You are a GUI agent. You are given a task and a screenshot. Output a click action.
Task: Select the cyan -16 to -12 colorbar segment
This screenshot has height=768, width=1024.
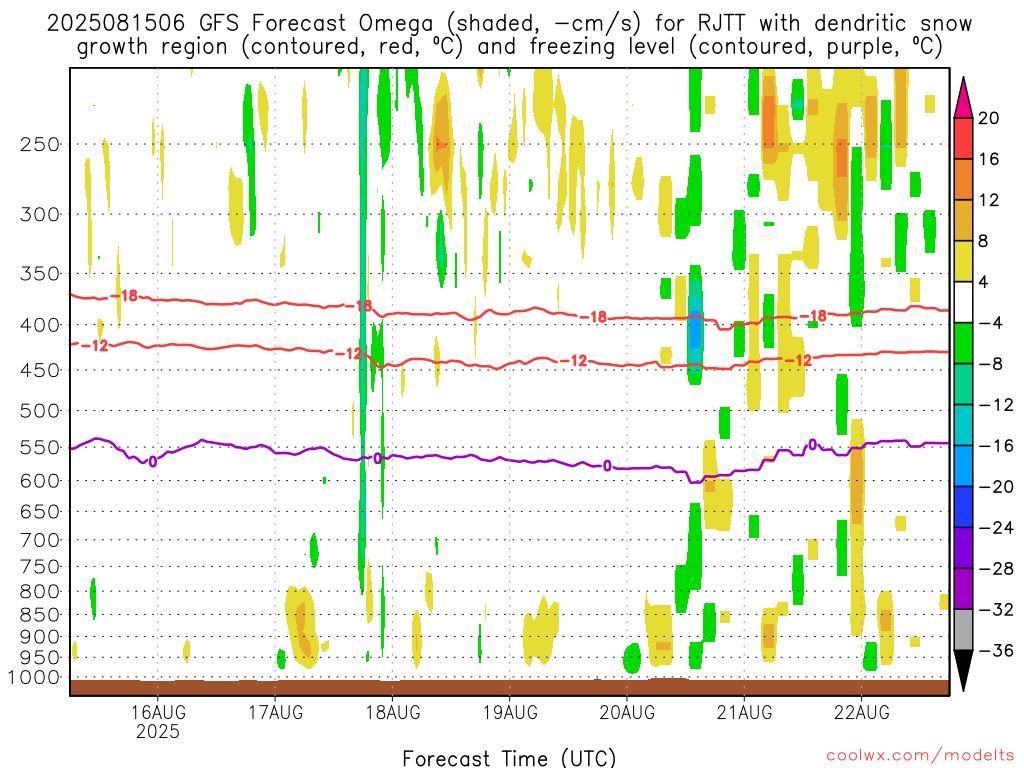click(x=963, y=425)
